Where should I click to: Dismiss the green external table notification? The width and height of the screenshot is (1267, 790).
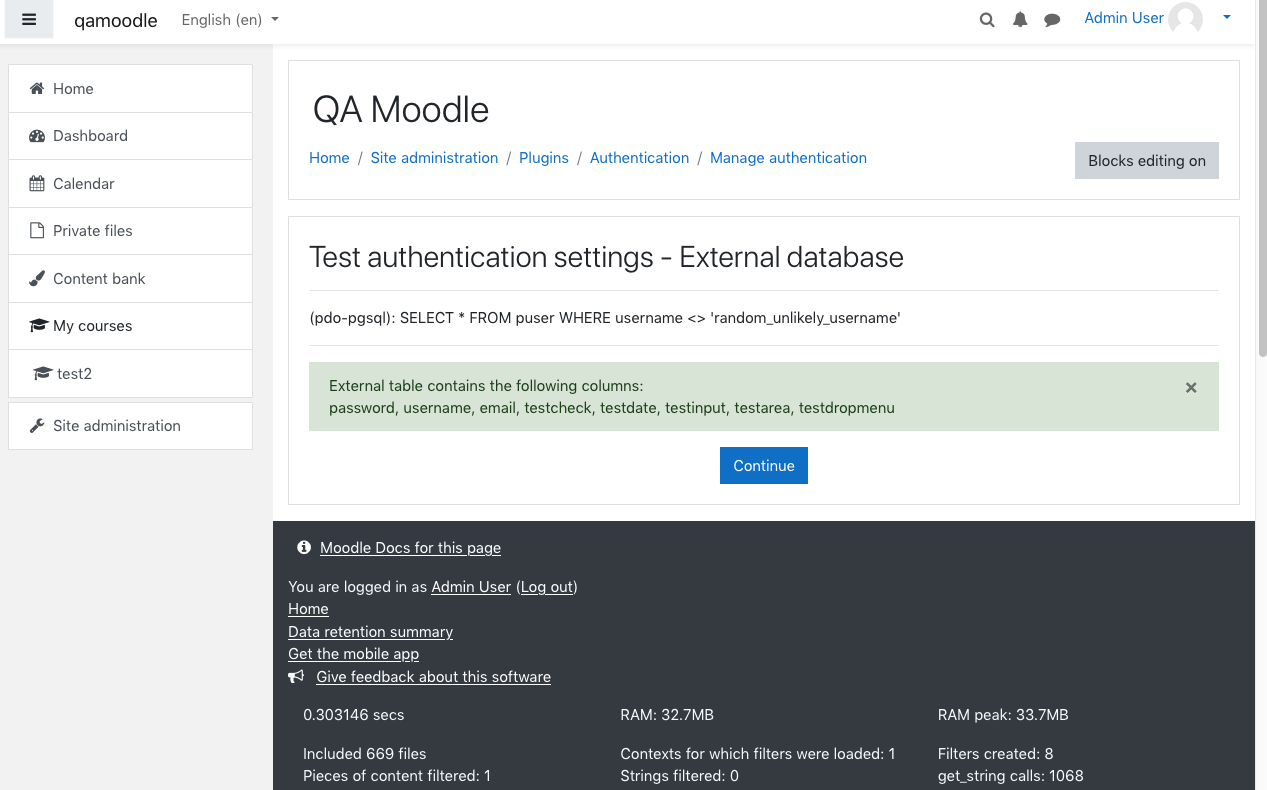pos(1191,387)
